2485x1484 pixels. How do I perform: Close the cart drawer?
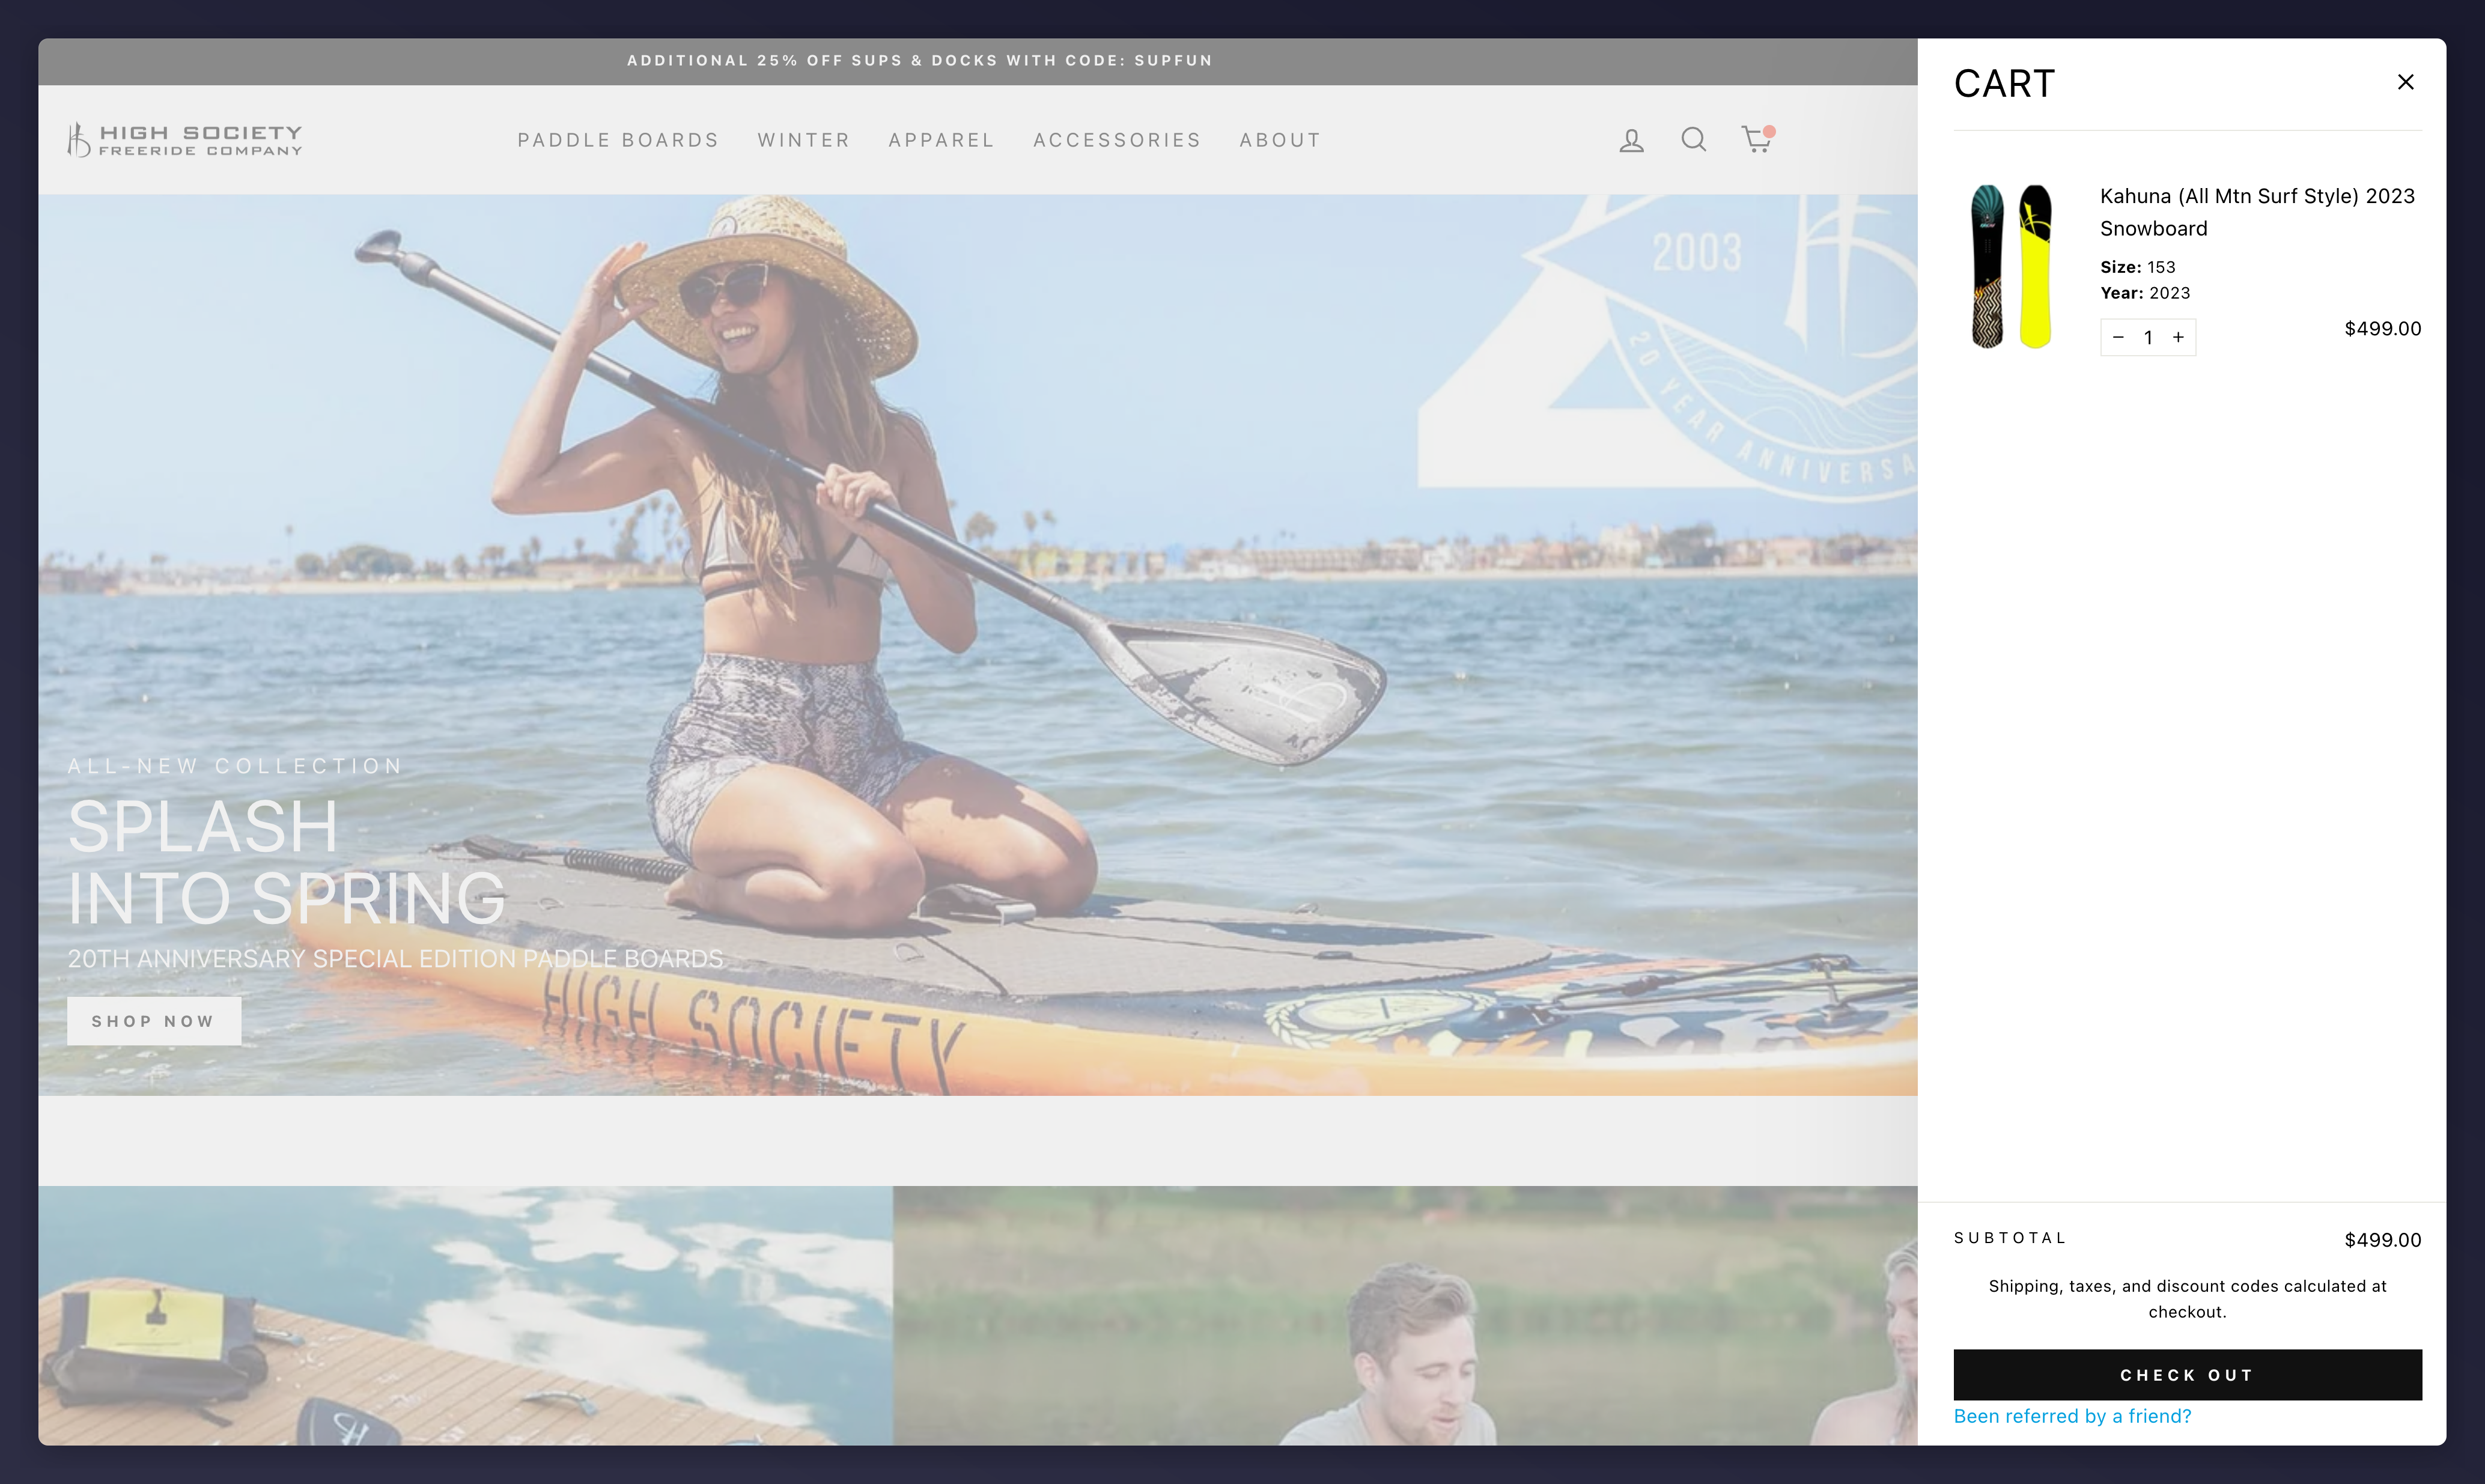click(x=2405, y=82)
